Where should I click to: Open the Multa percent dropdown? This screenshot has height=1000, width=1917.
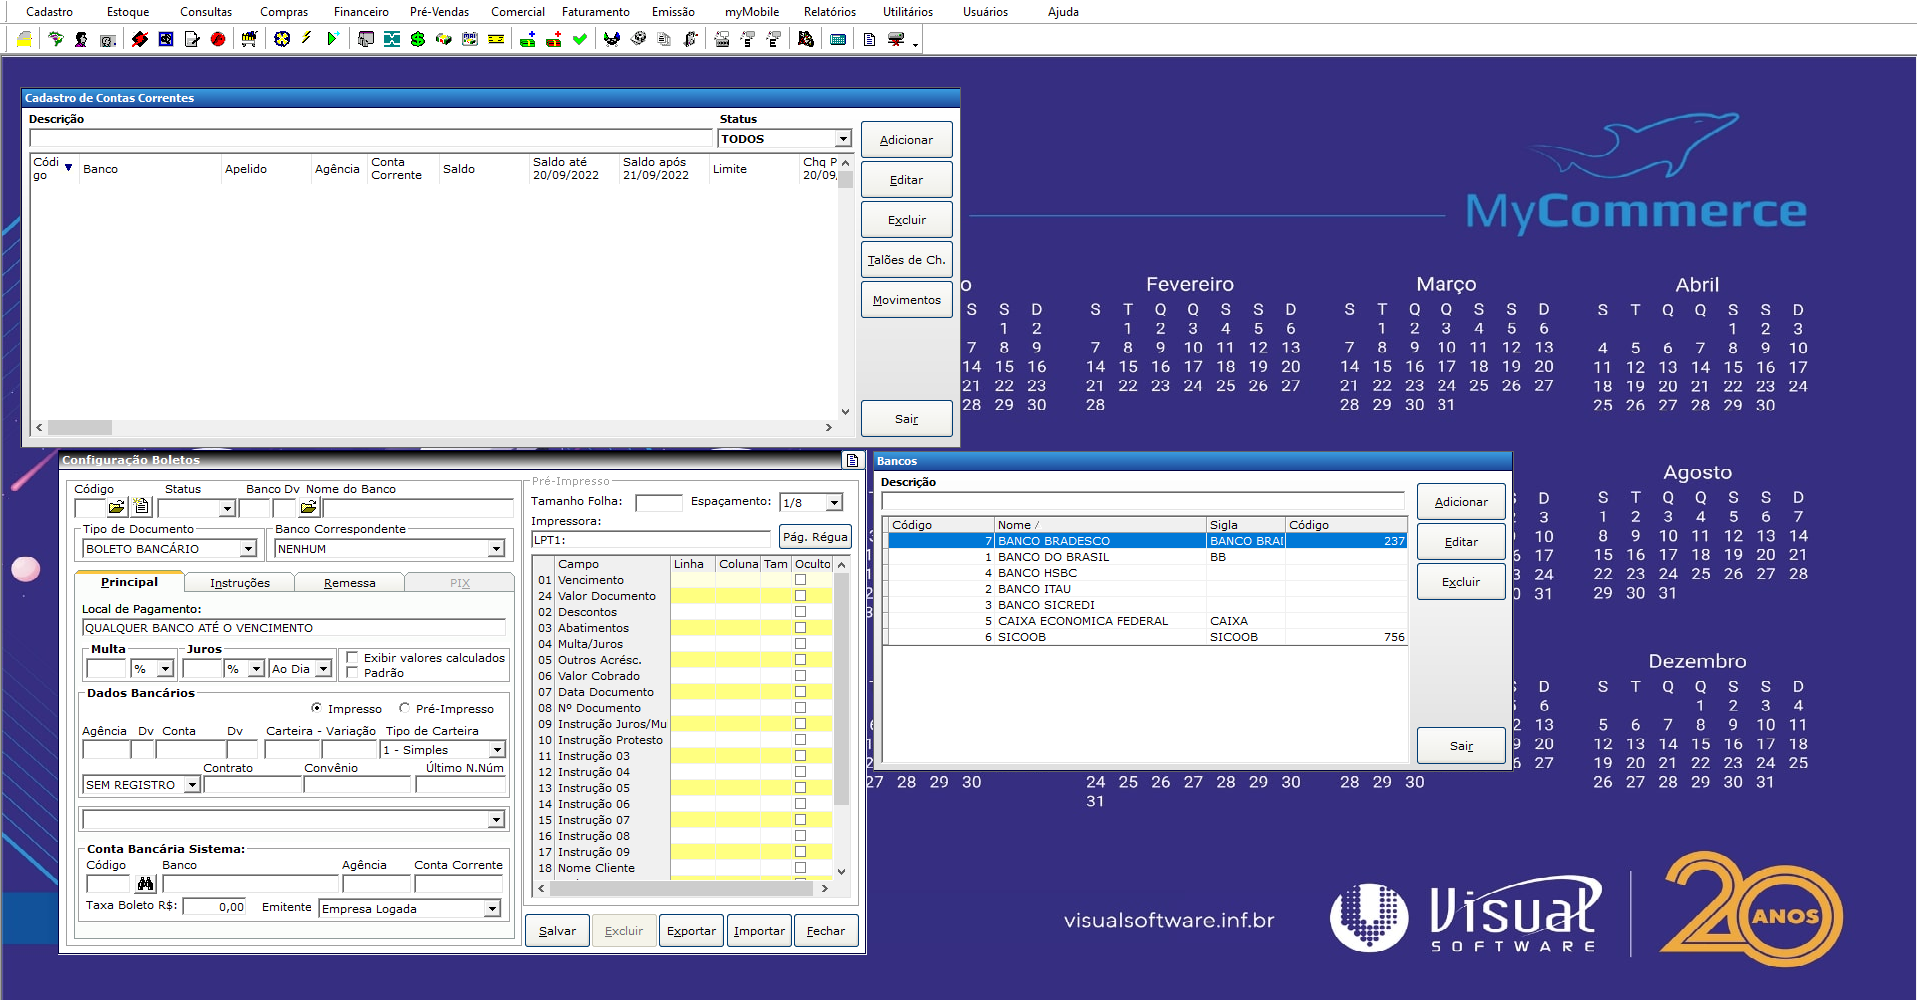point(165,669)
